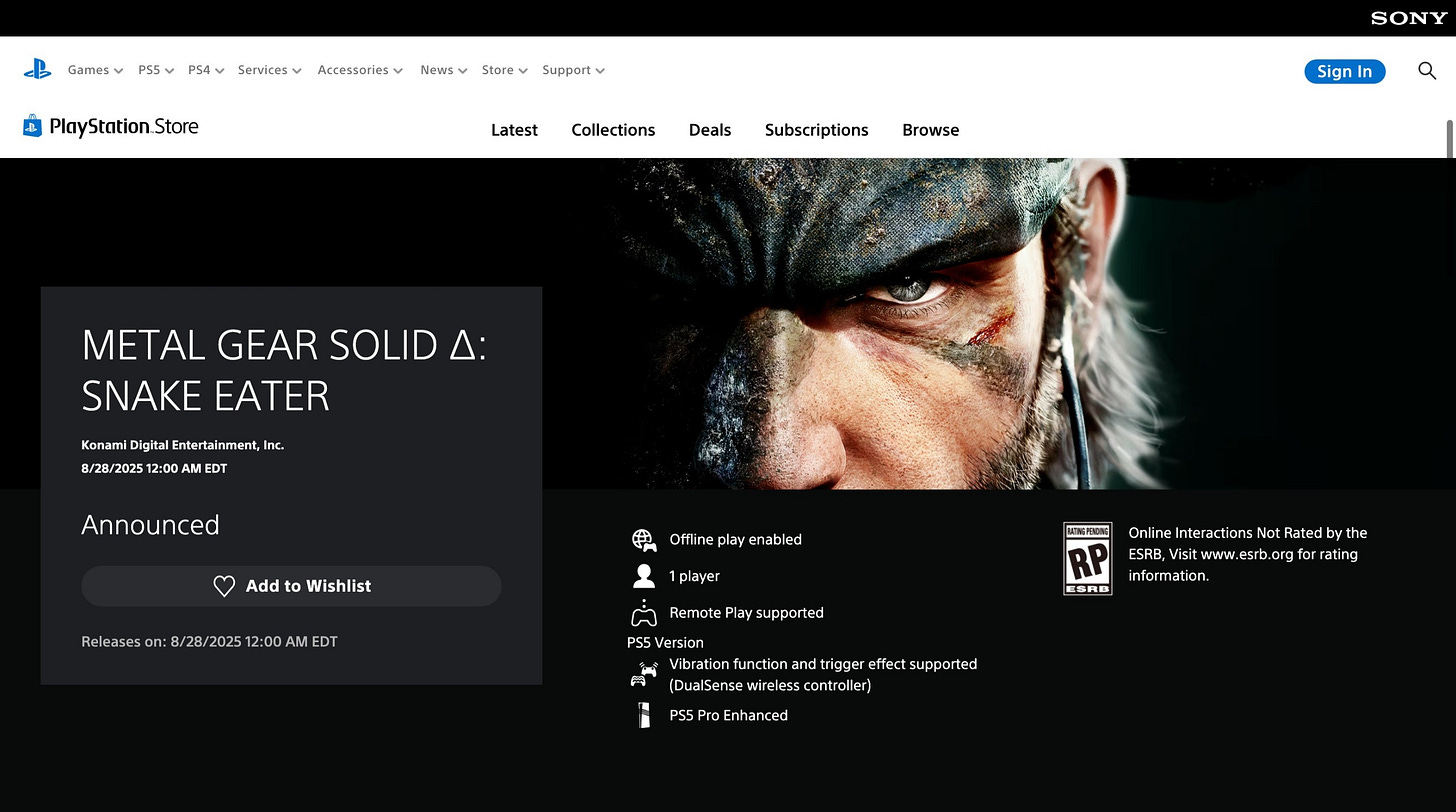
Task: Click the 1 player person icon
Action: [x=644, y=576]
